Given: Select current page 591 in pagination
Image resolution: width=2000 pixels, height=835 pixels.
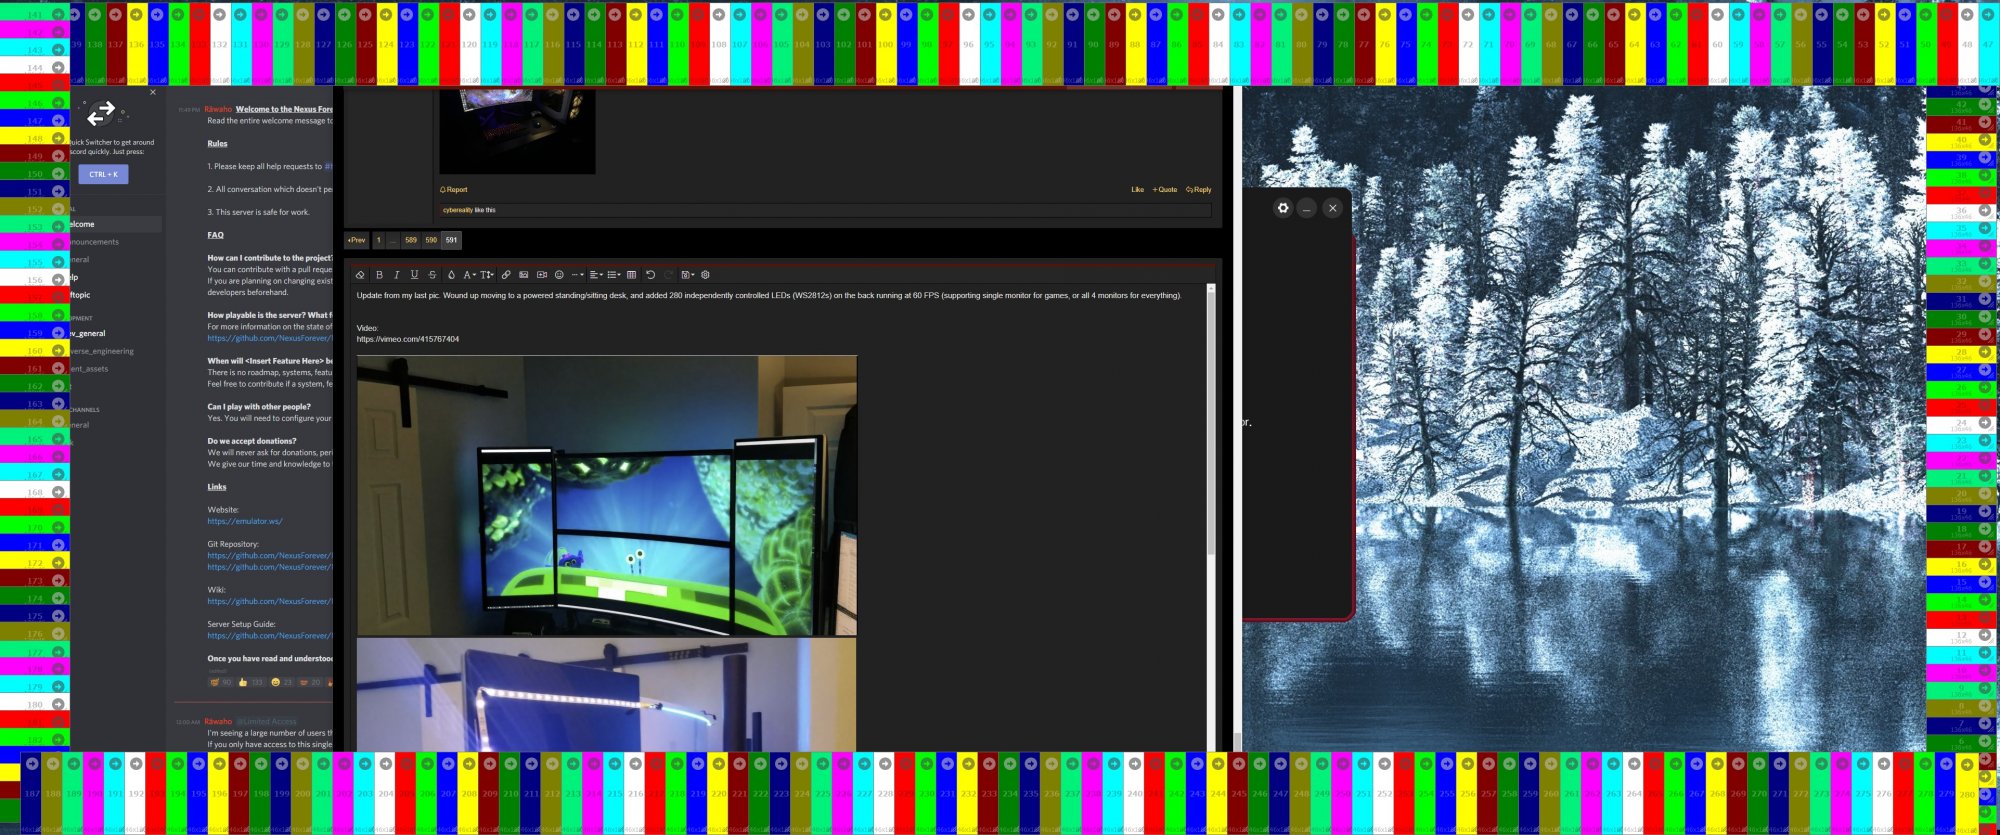Looking at the screenshot, I should 451,240.
